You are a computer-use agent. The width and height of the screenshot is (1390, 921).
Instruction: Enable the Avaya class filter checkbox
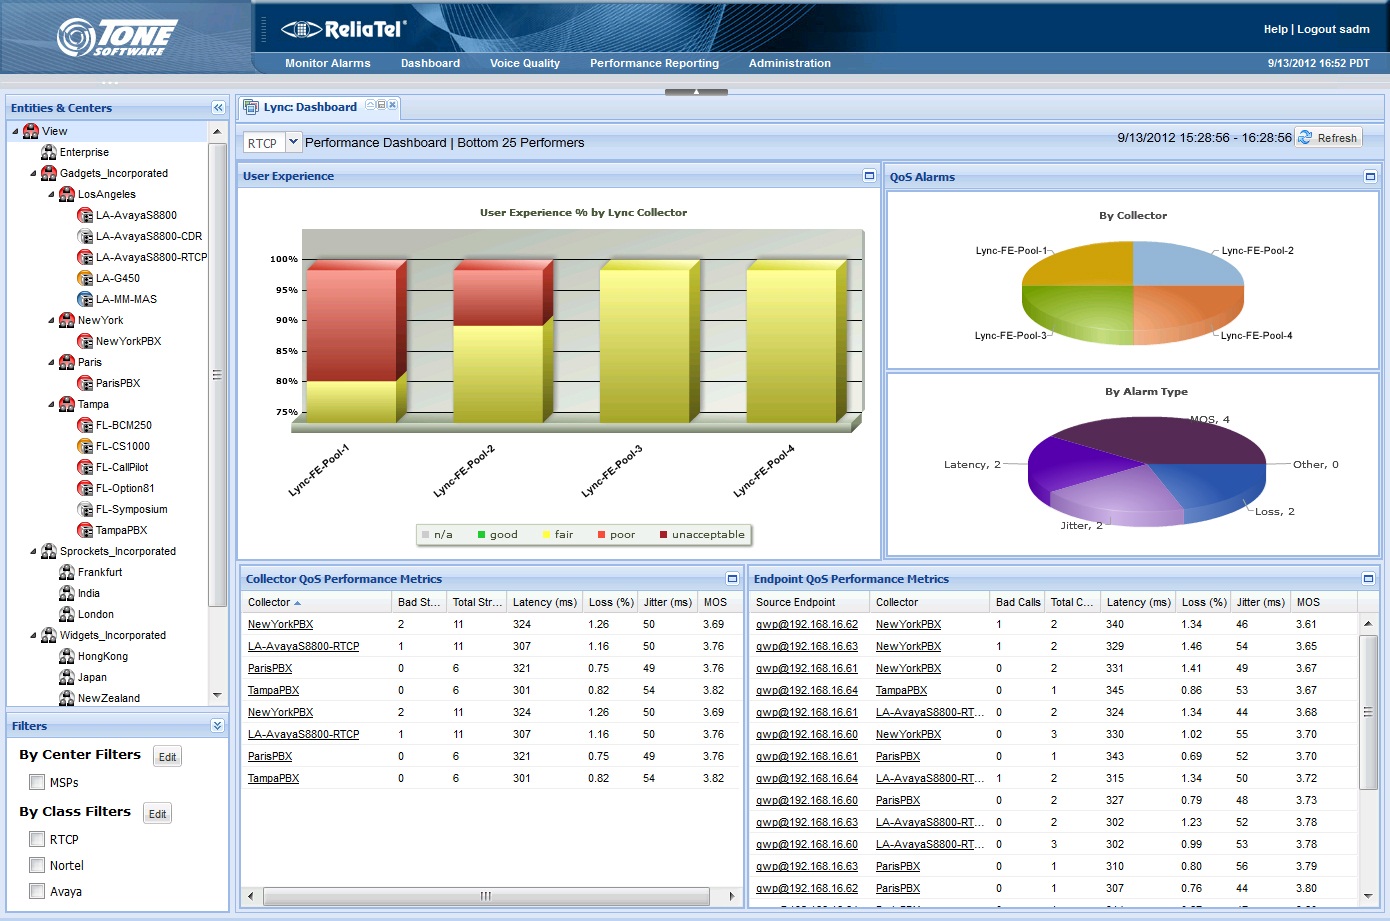click(x=37, y=891)
